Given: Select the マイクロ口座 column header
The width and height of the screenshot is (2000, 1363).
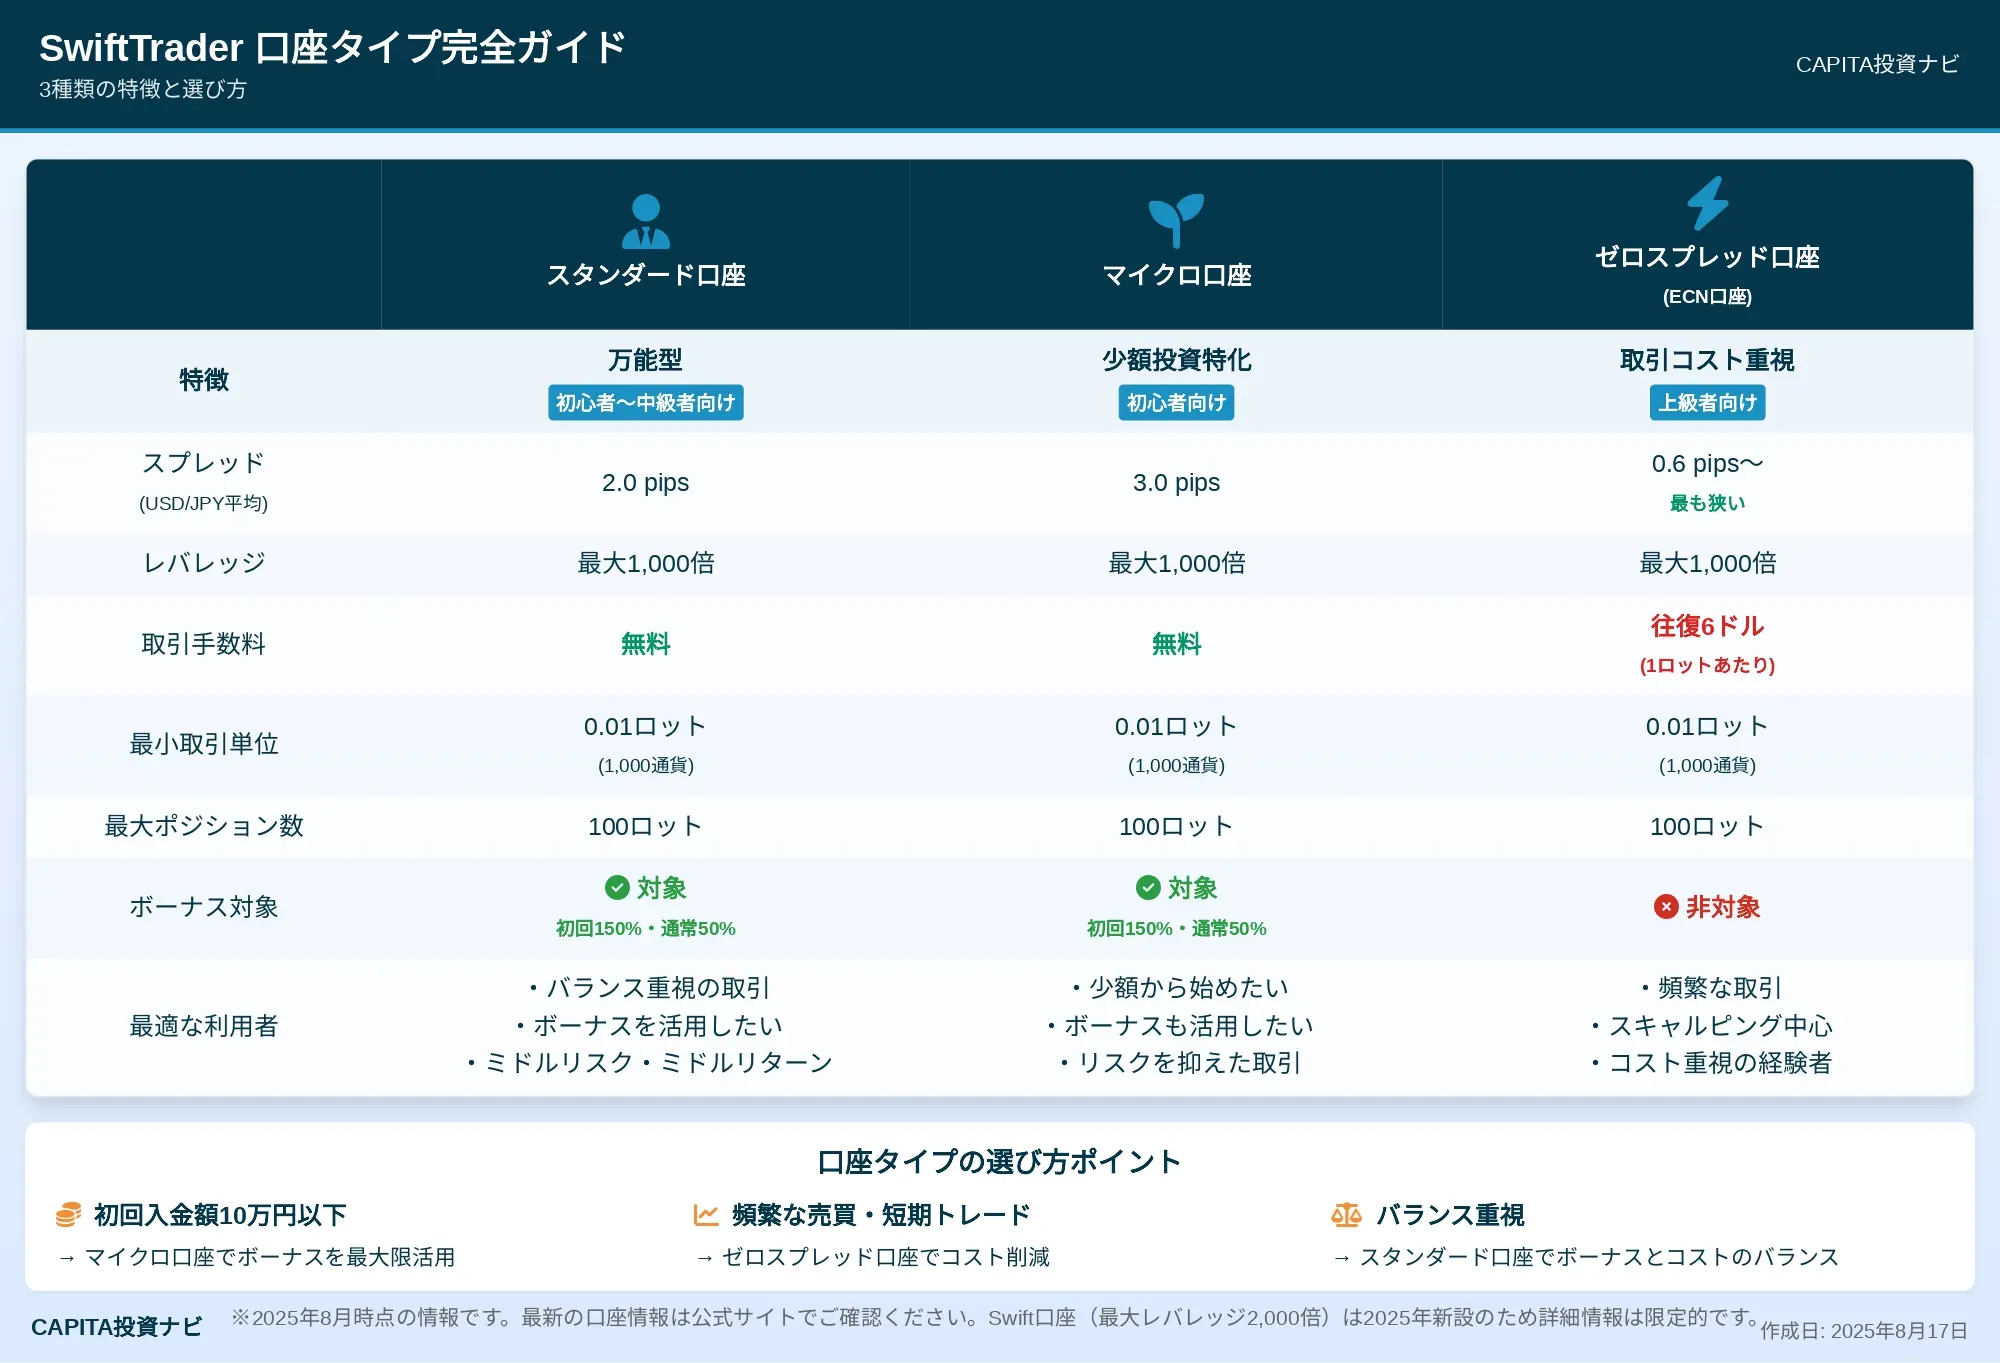Looking at the screenshot, I should click(1176, 245).
